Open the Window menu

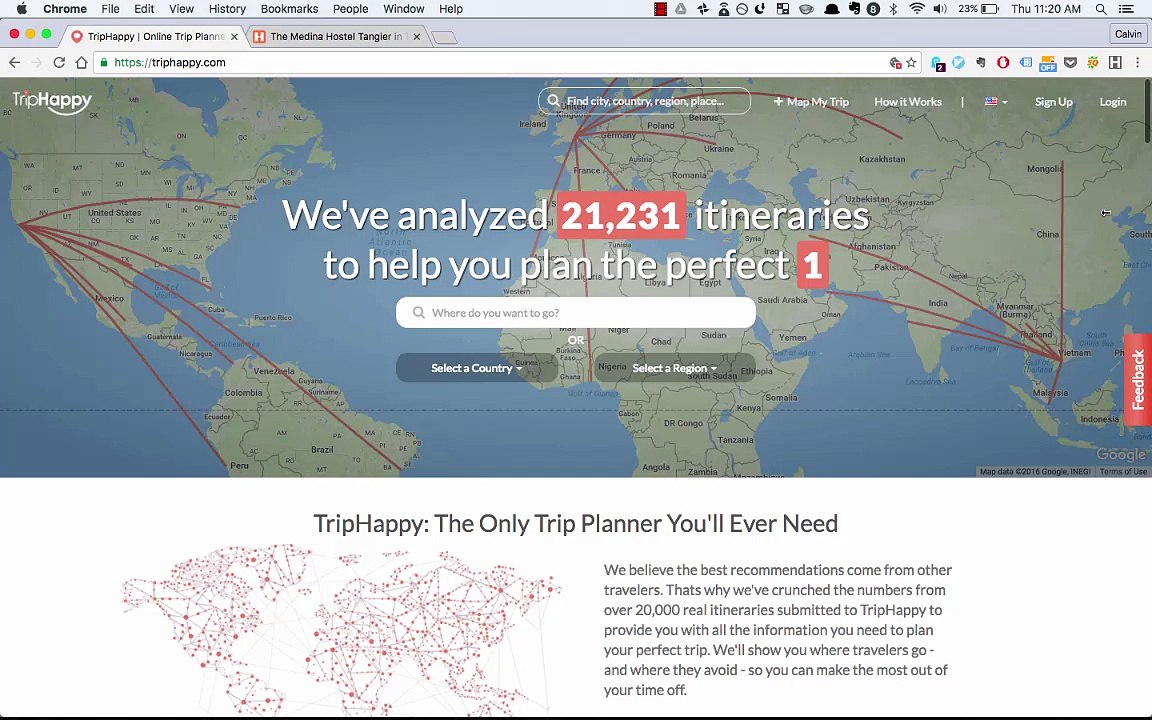403,9
